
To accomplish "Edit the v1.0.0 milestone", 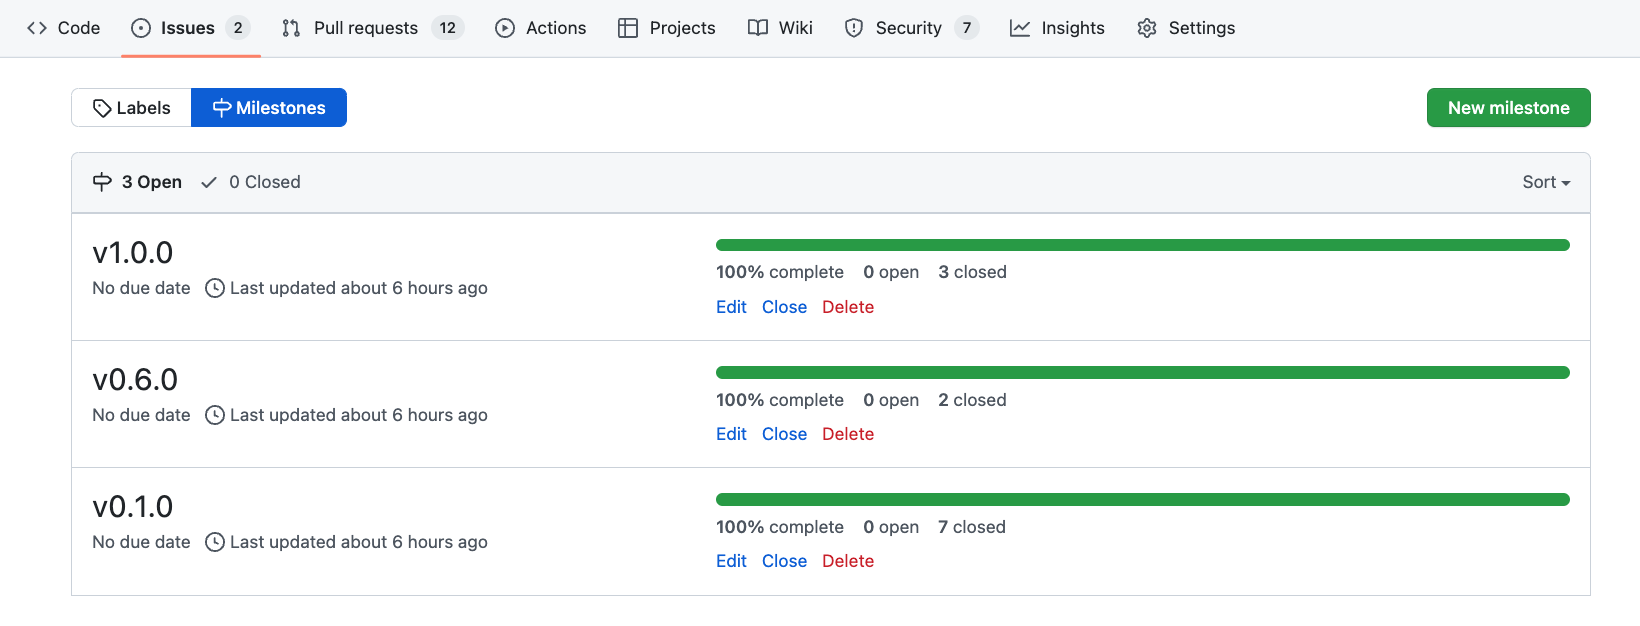I will [731, 307].
